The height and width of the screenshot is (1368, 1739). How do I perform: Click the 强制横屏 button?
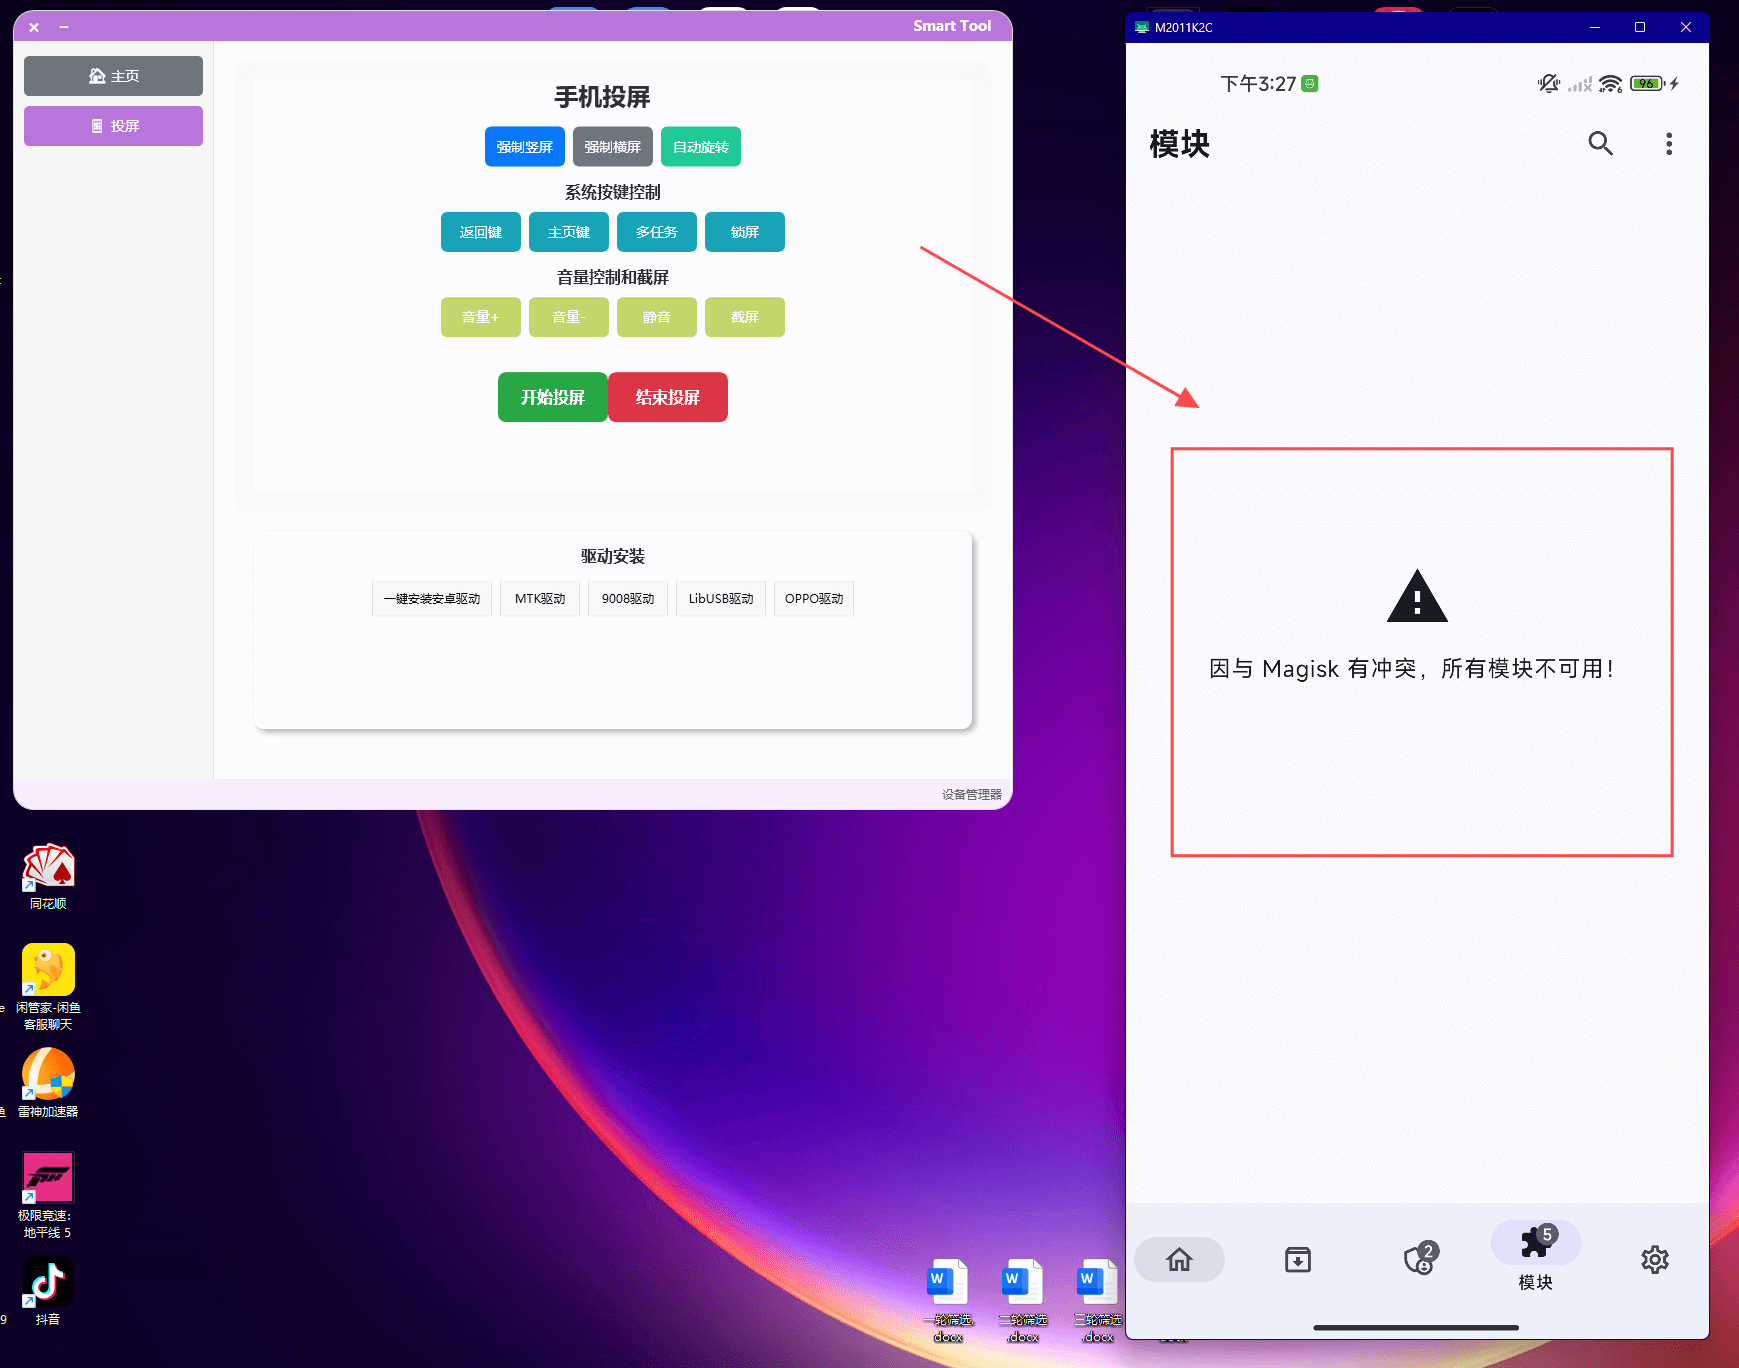pos(613,147)
